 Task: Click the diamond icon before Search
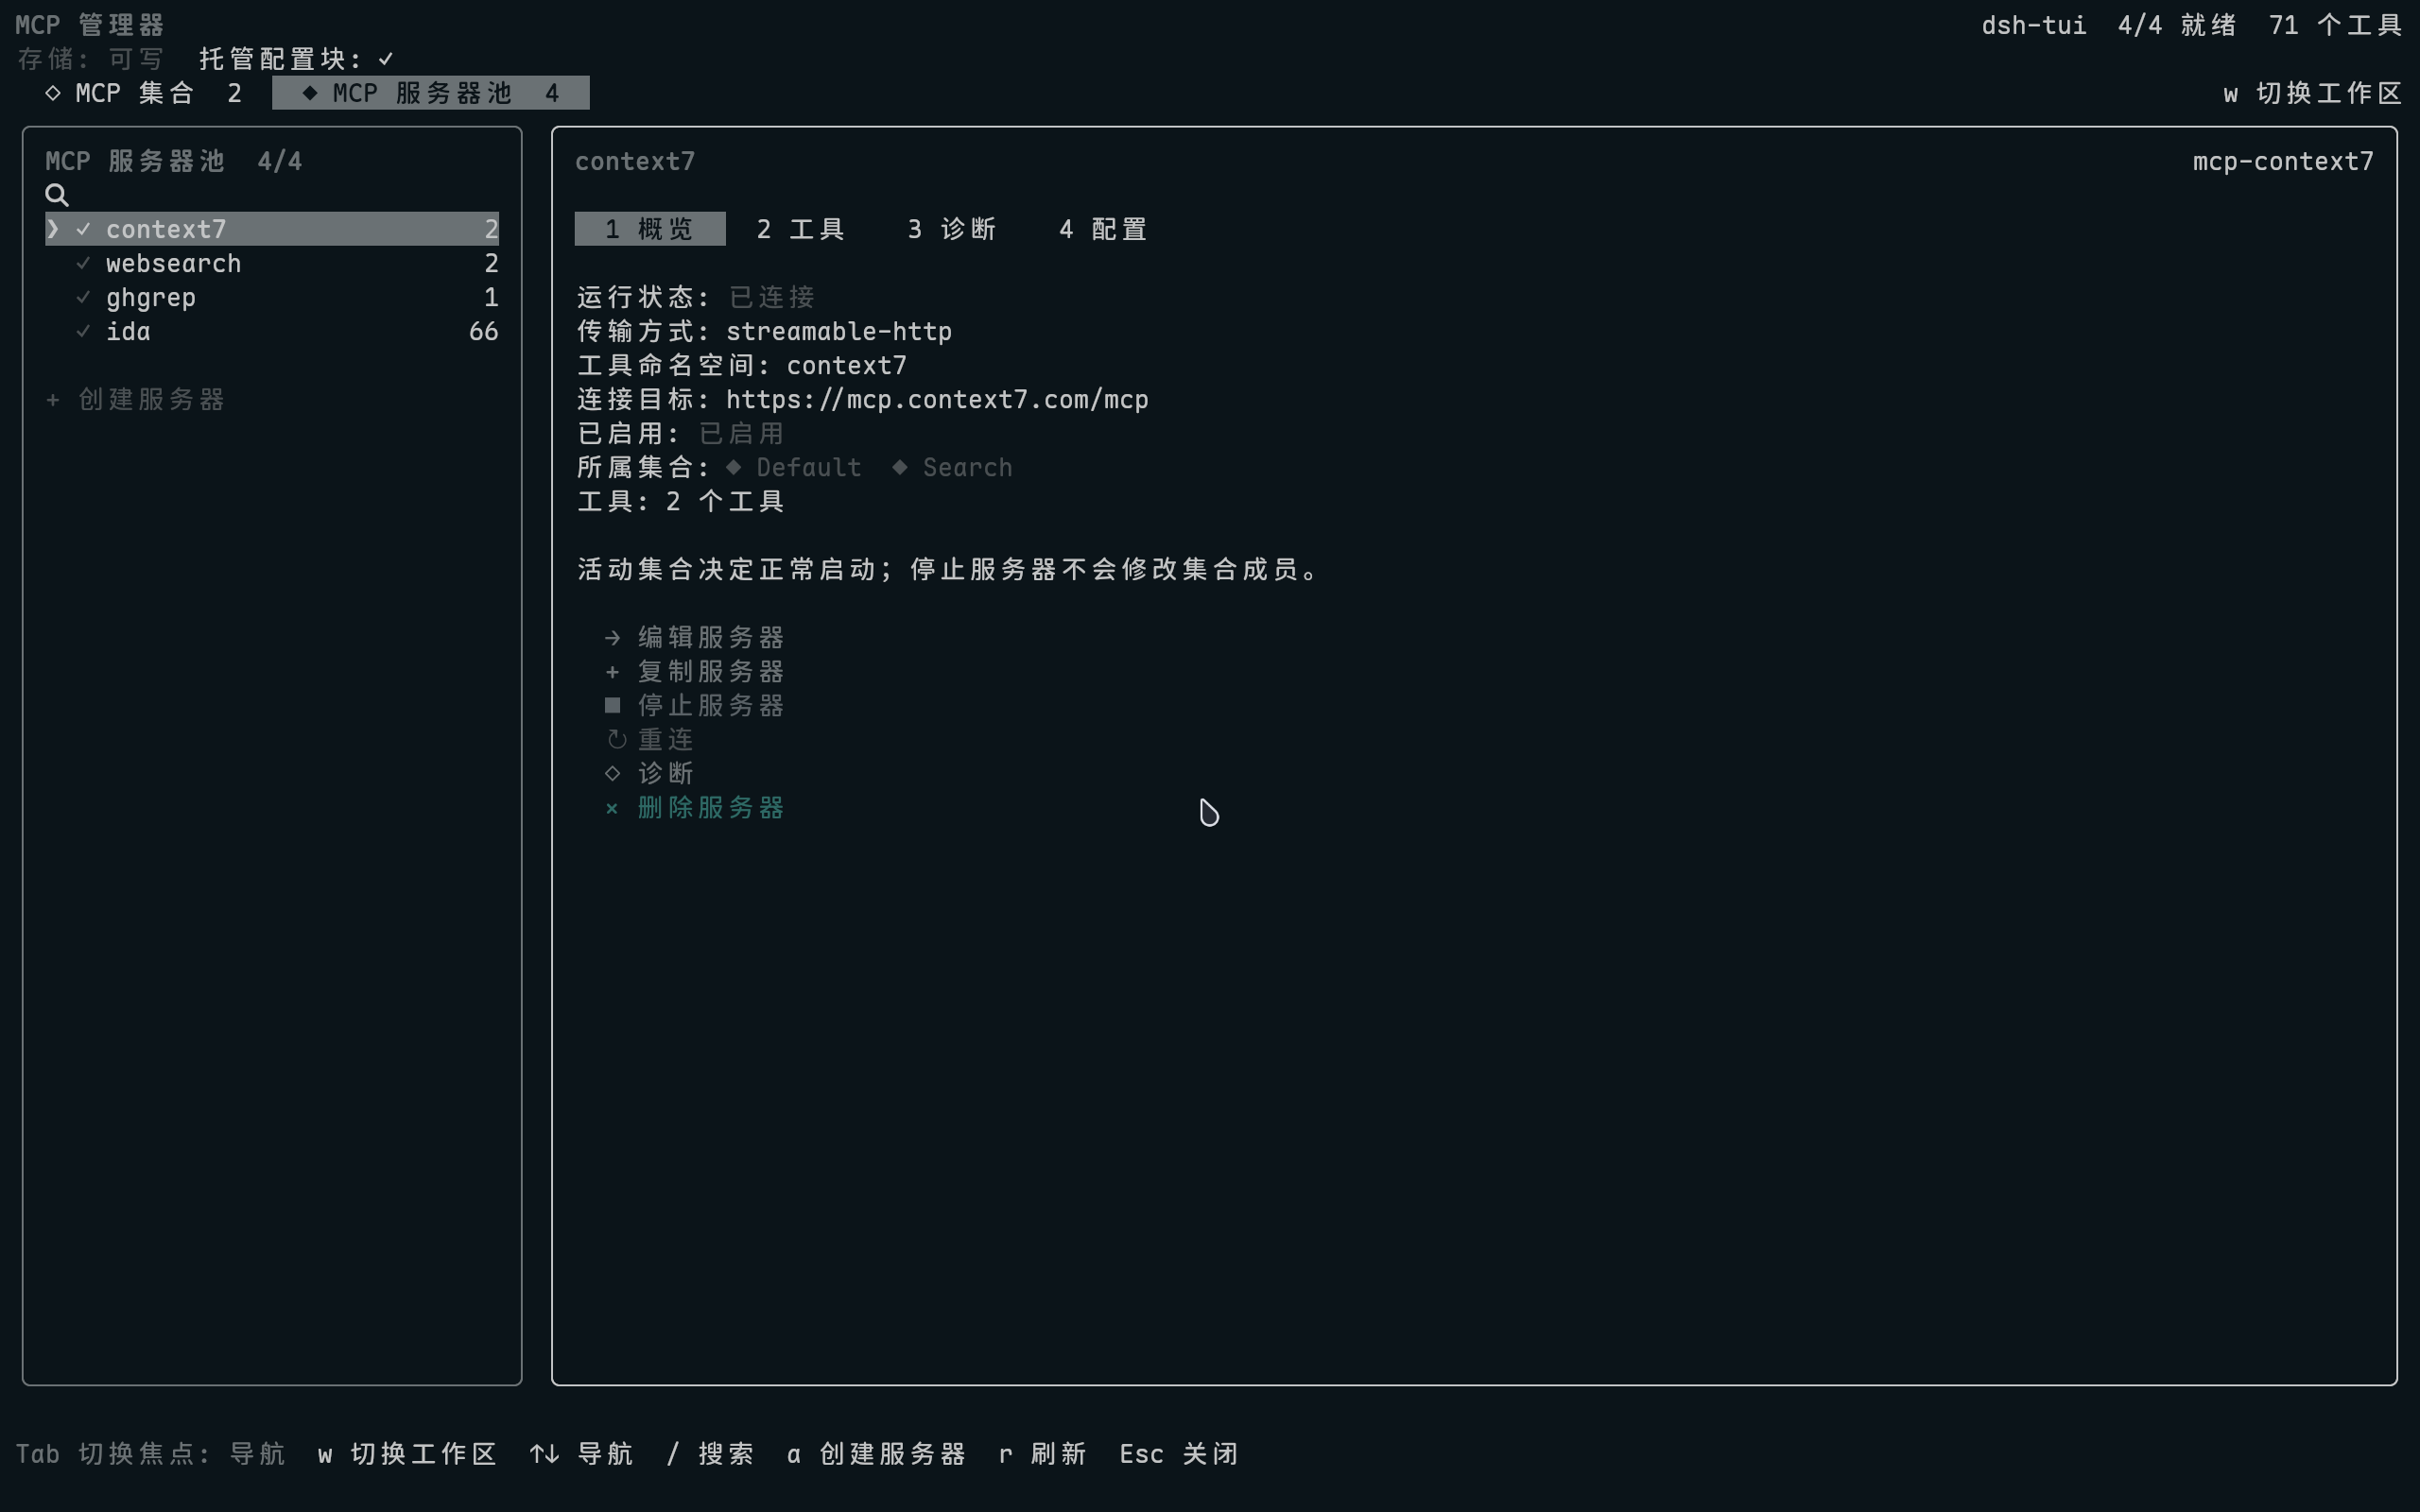click(x=900, y=467)
